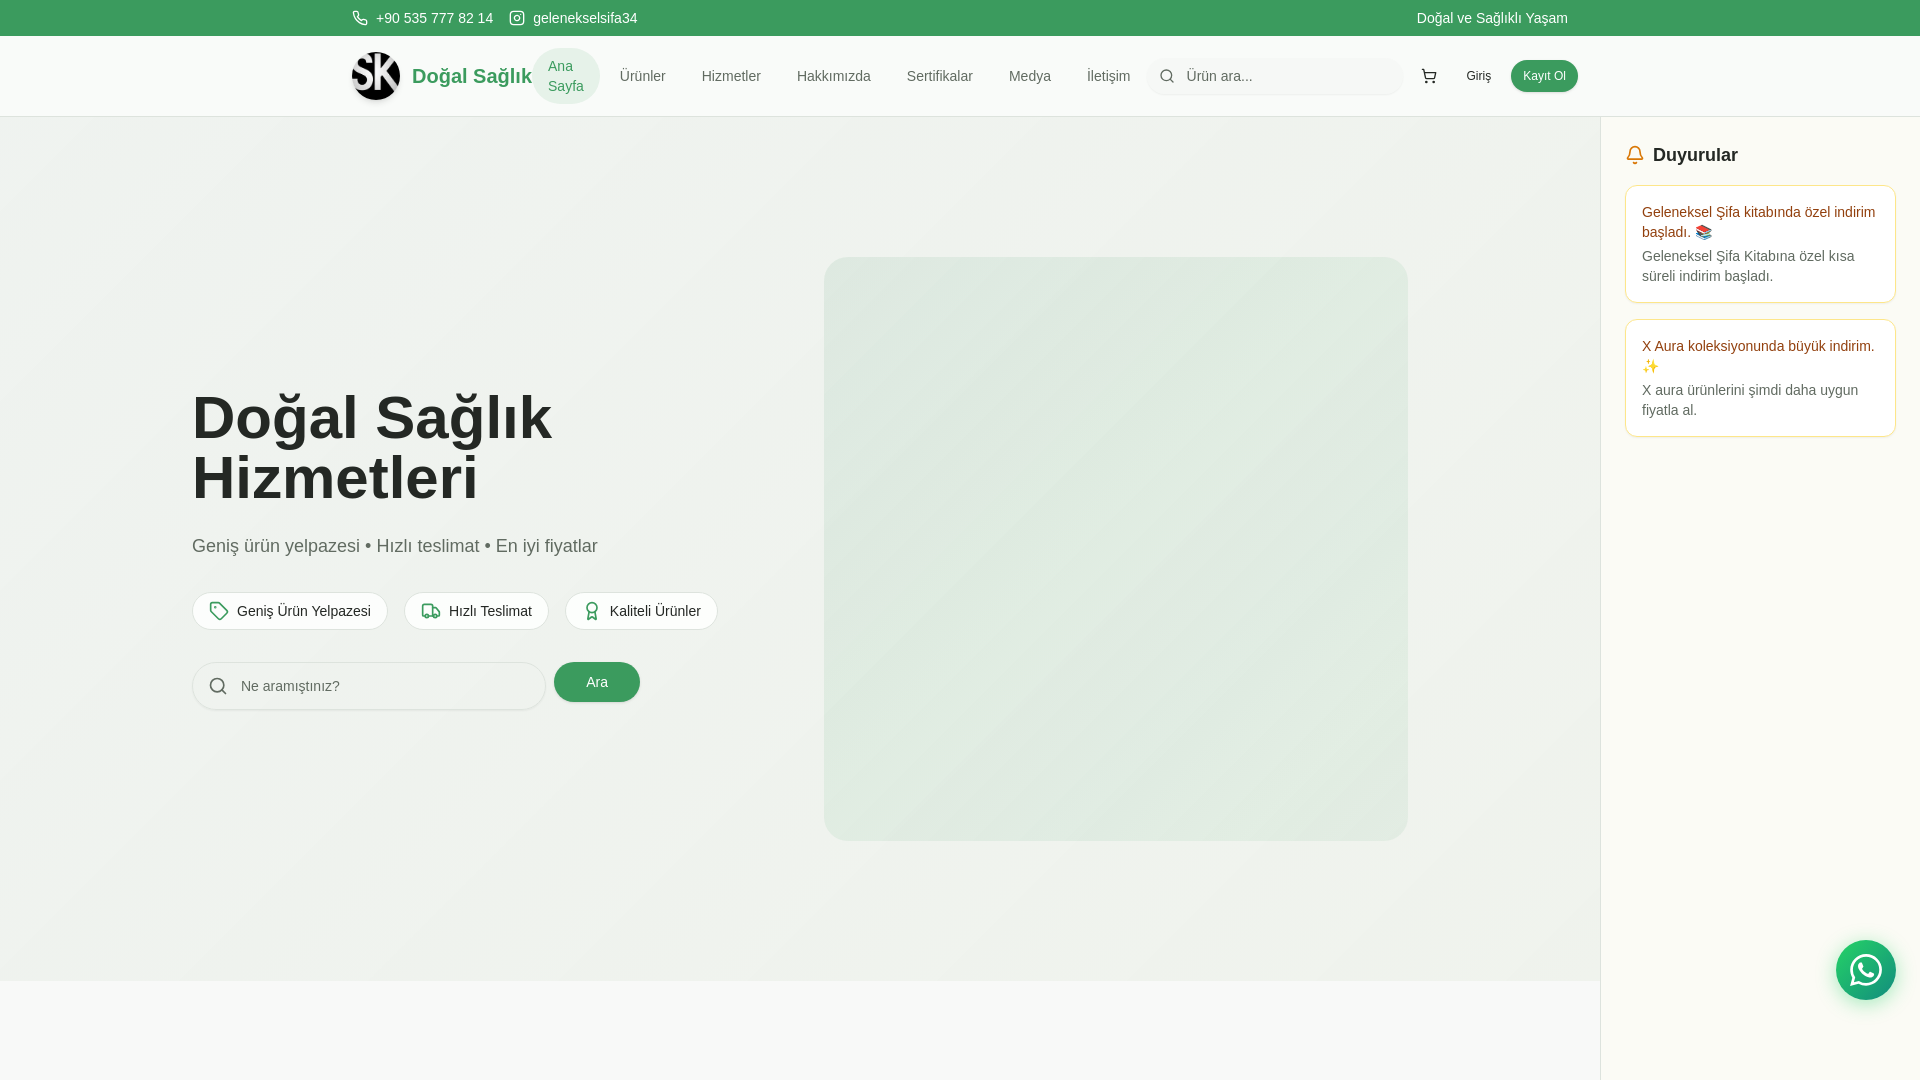Viewport: 1920px width, 1080px height.
Task: Click the green Ara search button
Action: [597, 682]
